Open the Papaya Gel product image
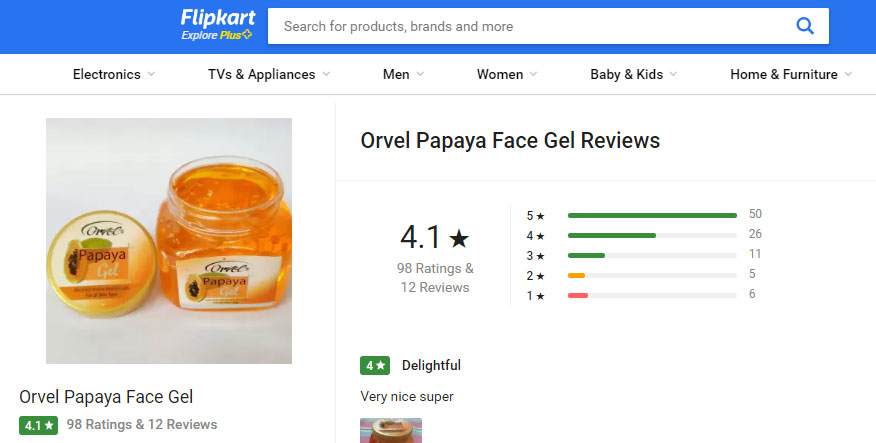This screenshot has width=876, height=443. (x=169, y=241)
